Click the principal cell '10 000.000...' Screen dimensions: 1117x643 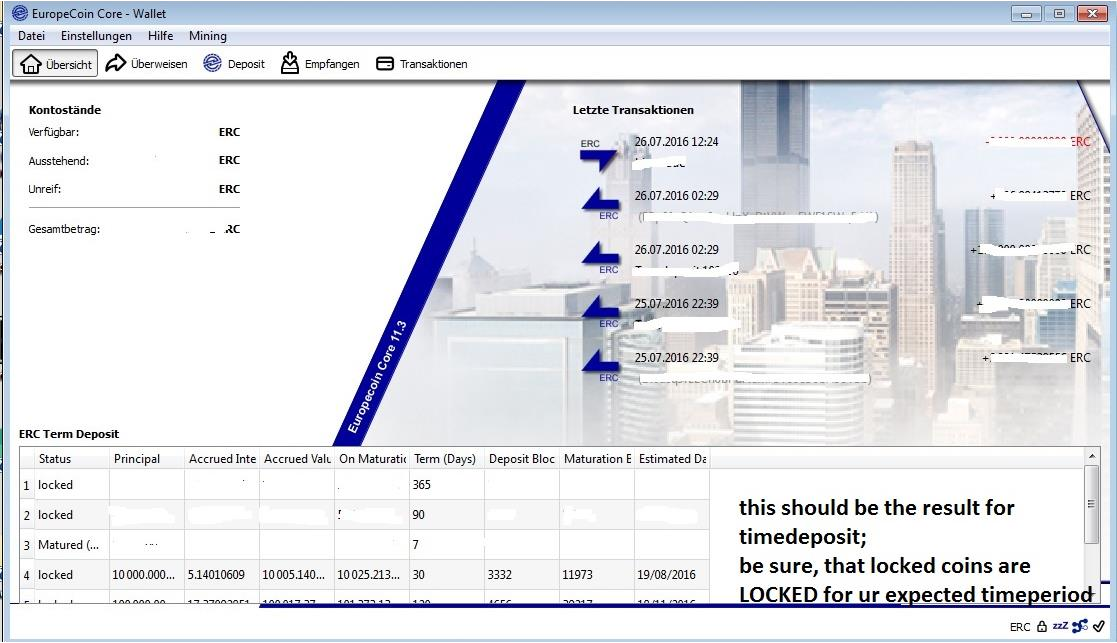147,575
